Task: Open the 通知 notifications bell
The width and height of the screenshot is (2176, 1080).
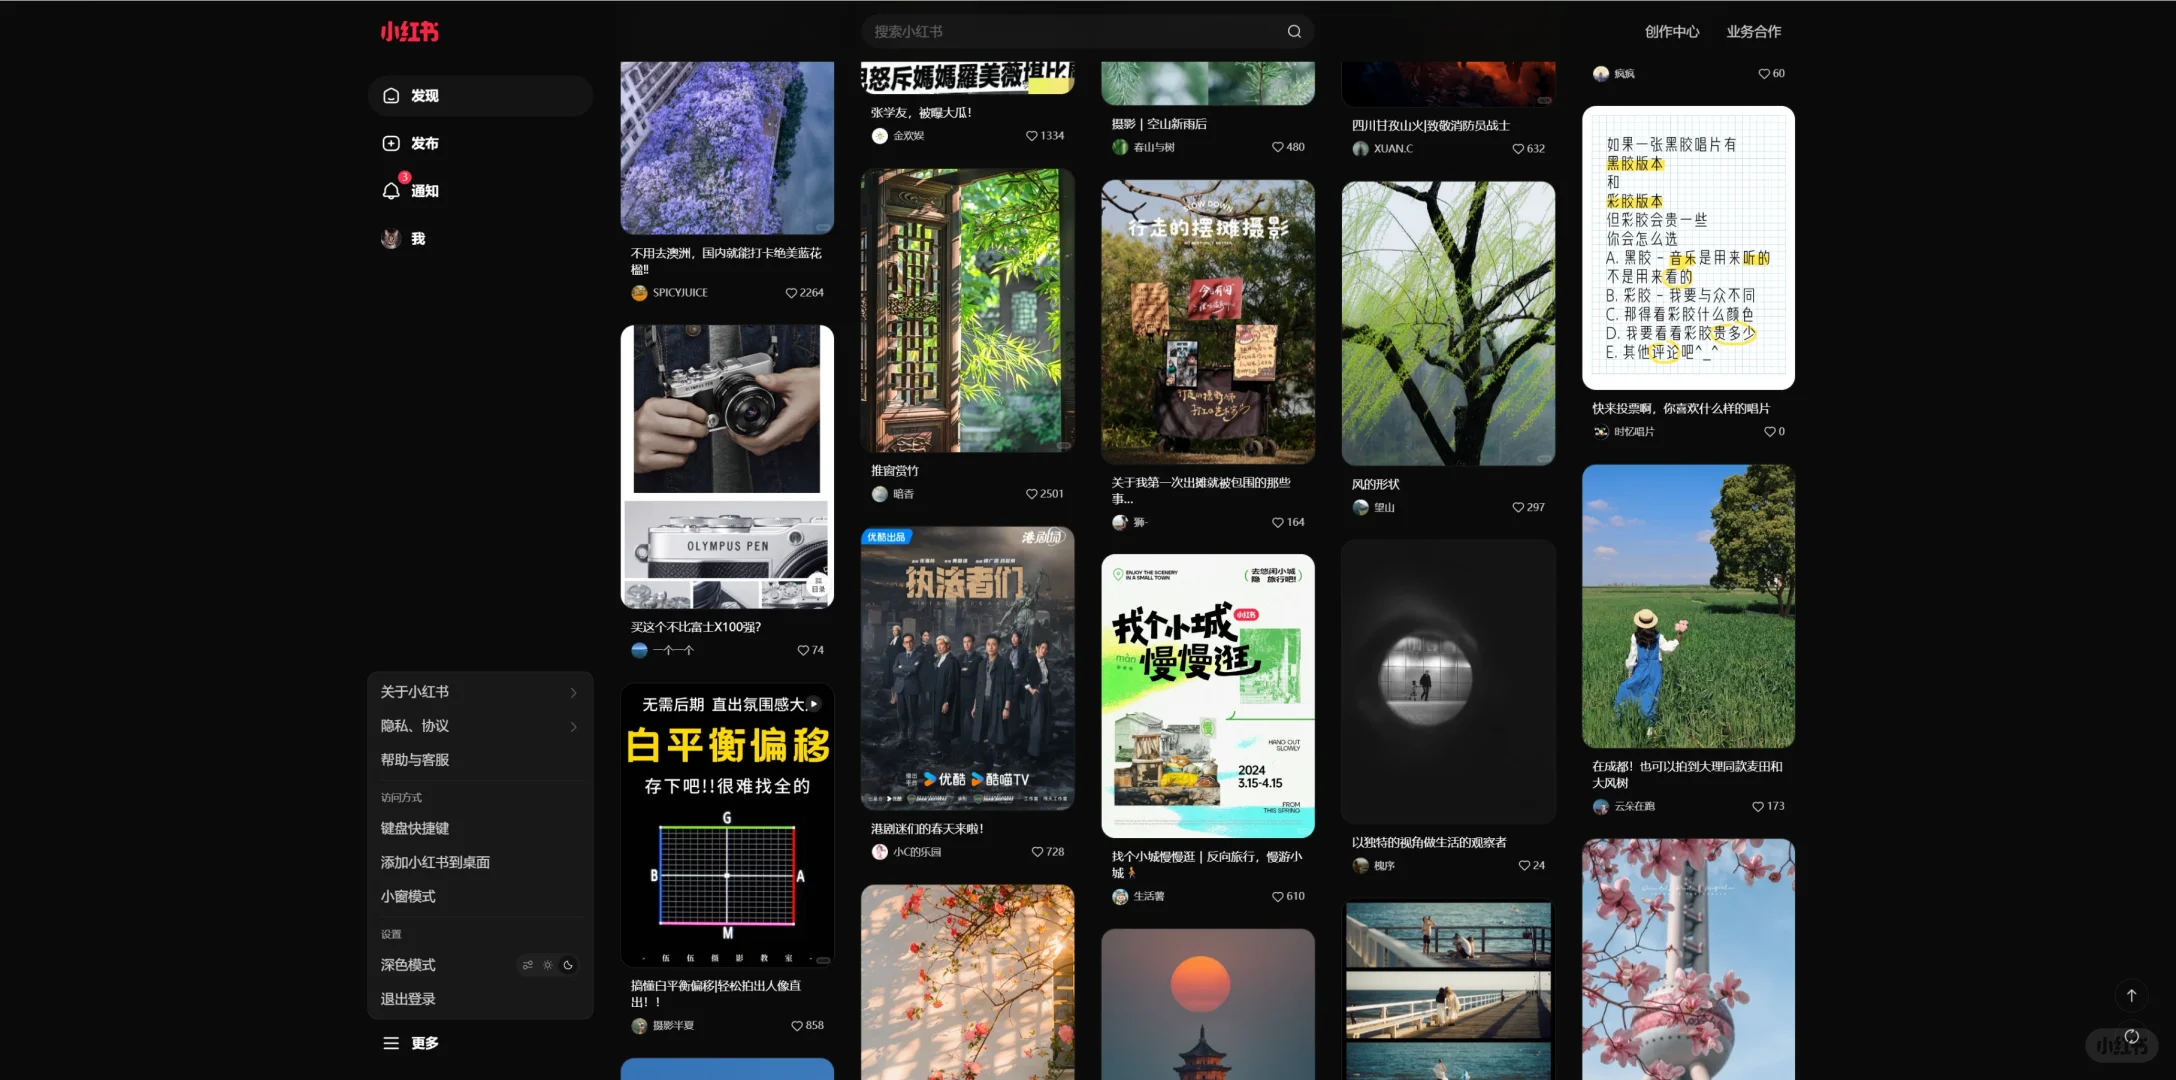Action: coord(391,191)
